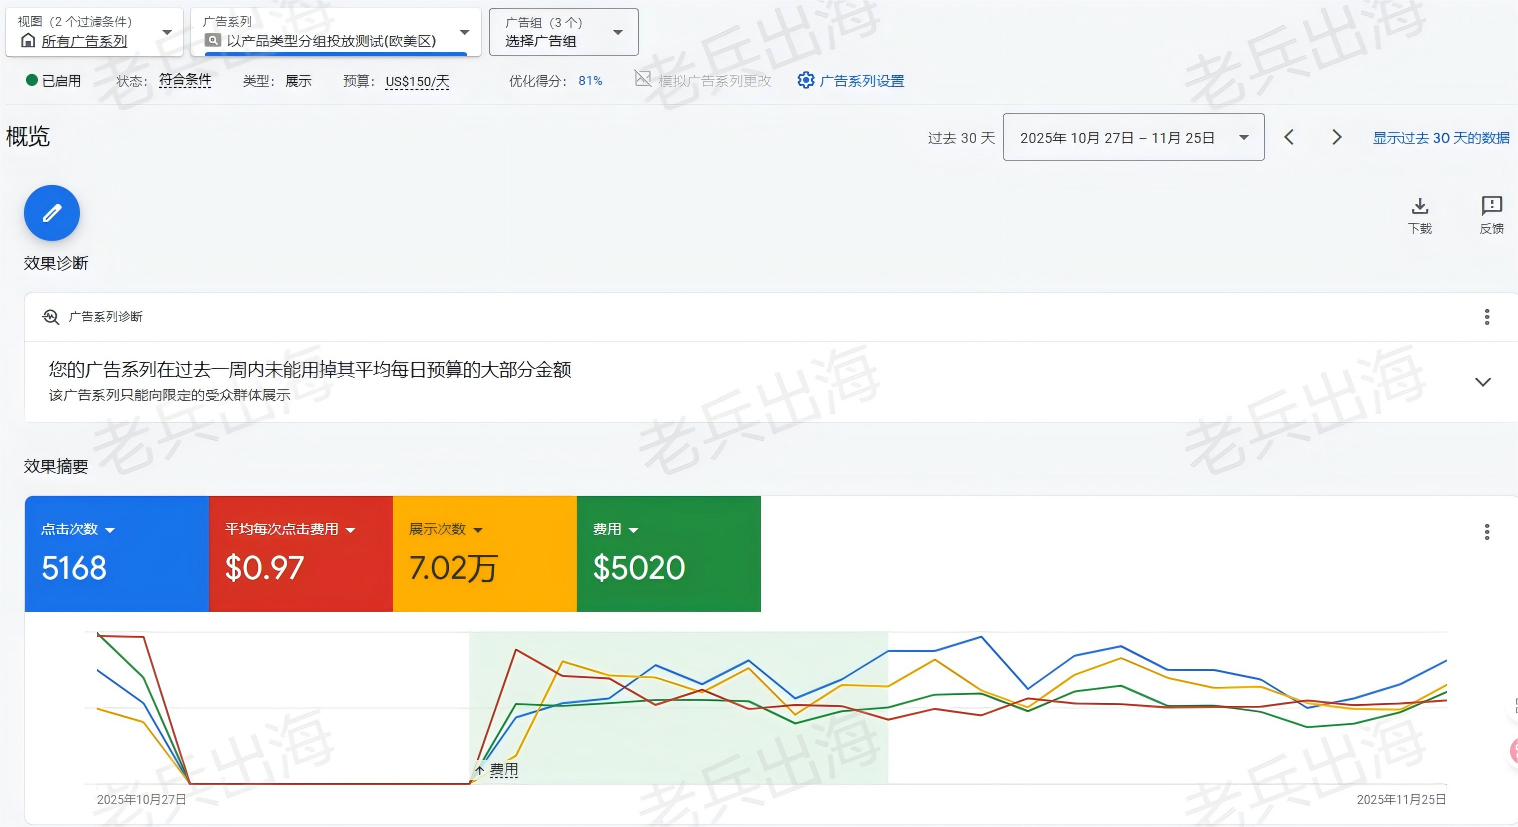
Task: Expand the campaign diagnosis details chevron
Action: 1482,382
